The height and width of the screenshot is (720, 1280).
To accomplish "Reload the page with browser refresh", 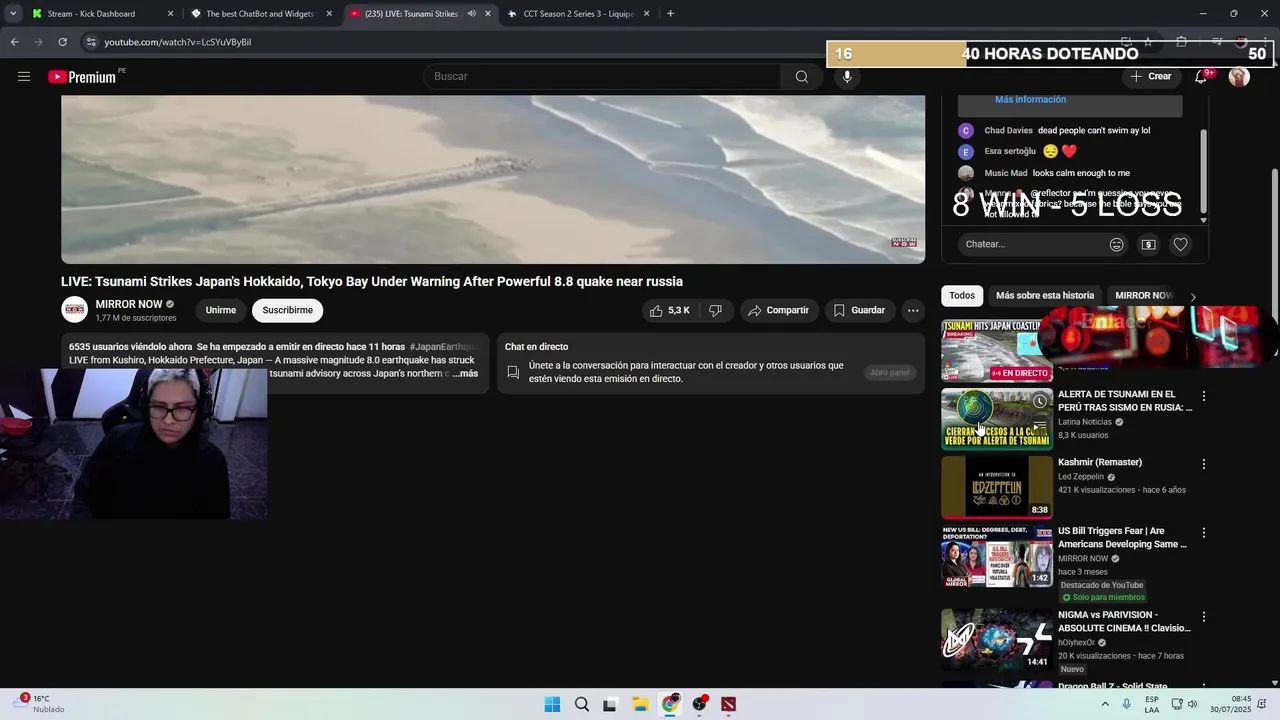I will point(62,42).
